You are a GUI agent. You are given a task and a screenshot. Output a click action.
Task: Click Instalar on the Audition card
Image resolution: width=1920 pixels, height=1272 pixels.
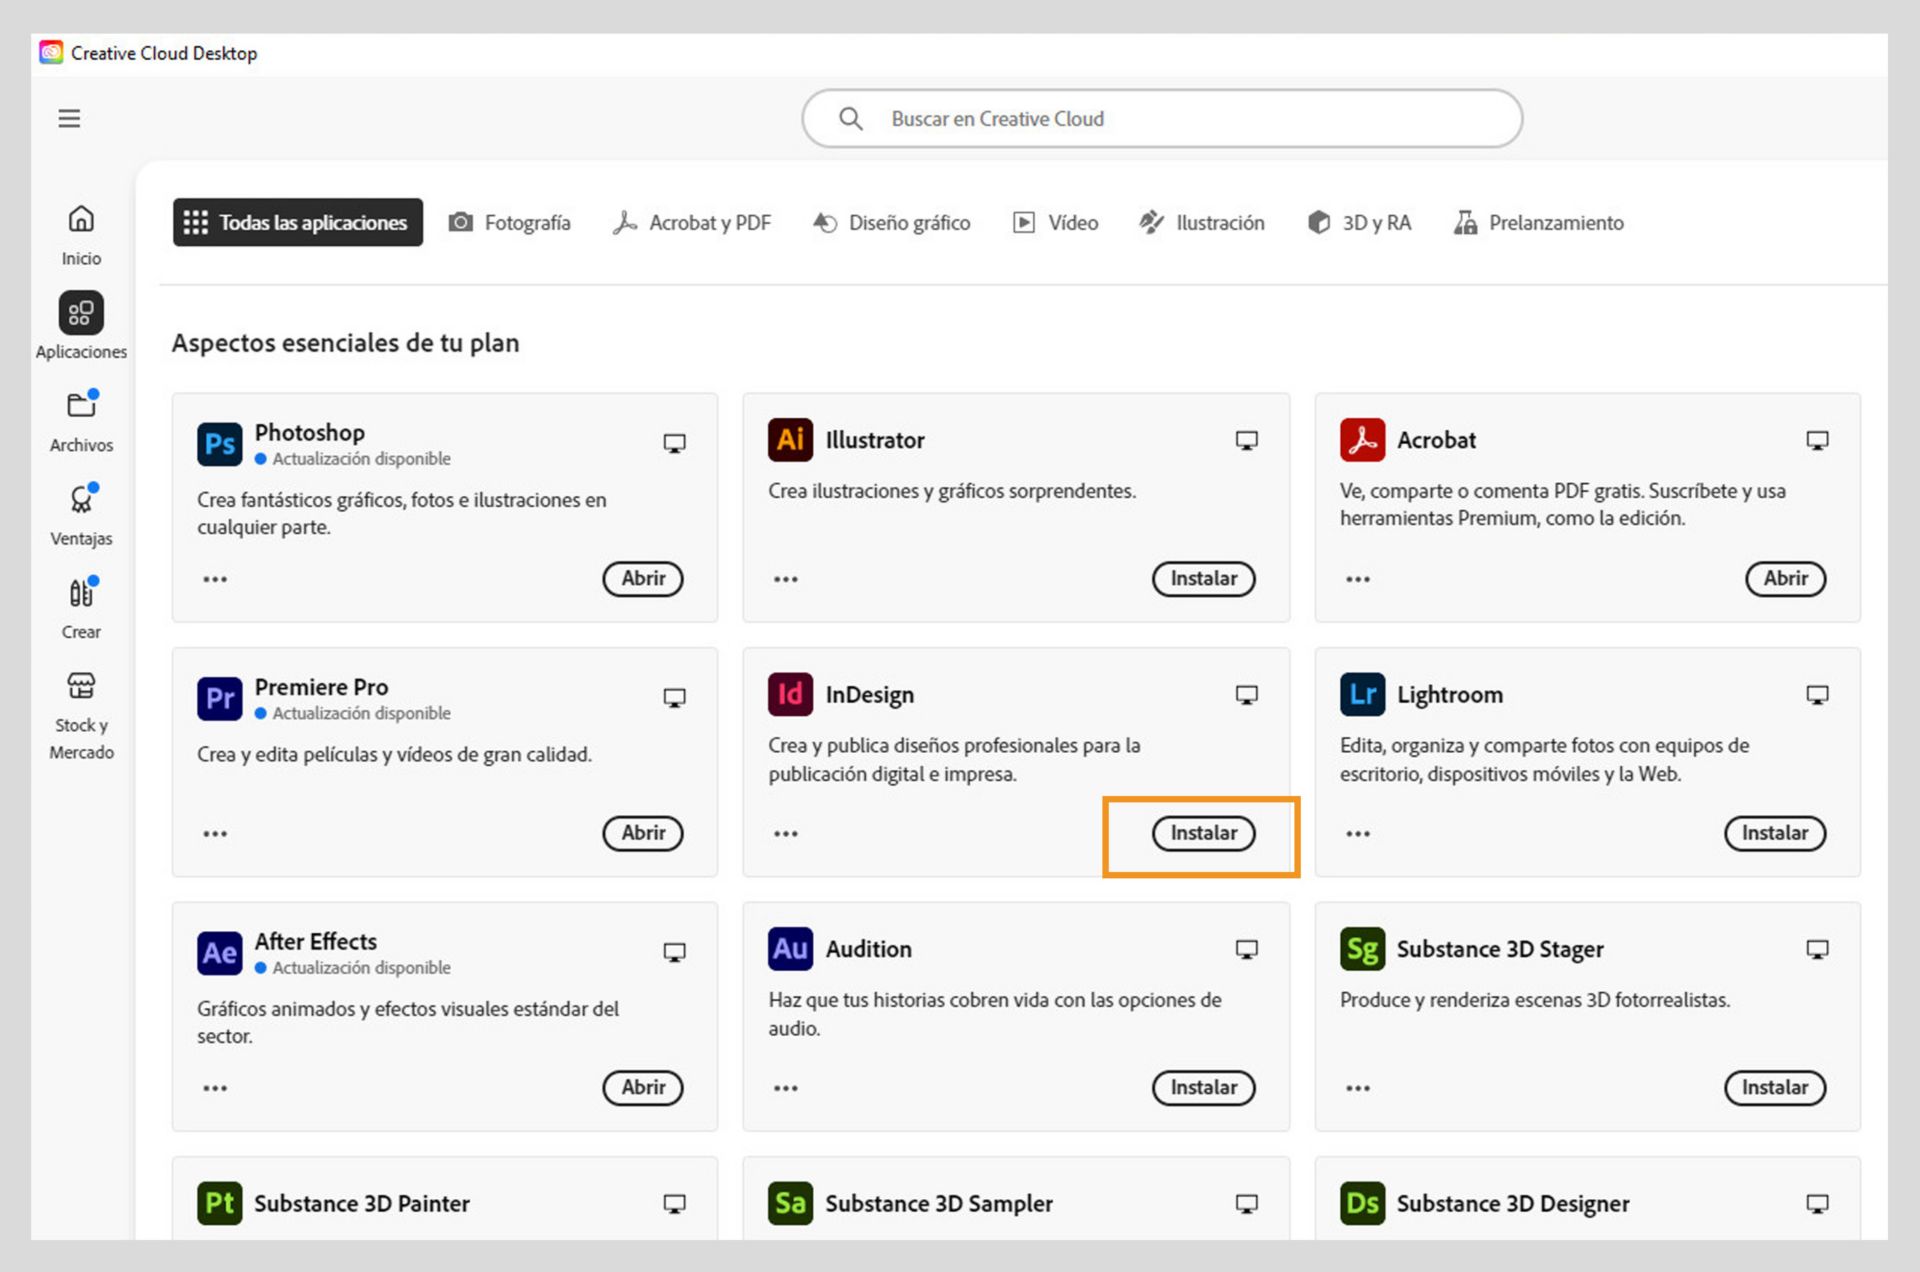pos(1203,1088)
